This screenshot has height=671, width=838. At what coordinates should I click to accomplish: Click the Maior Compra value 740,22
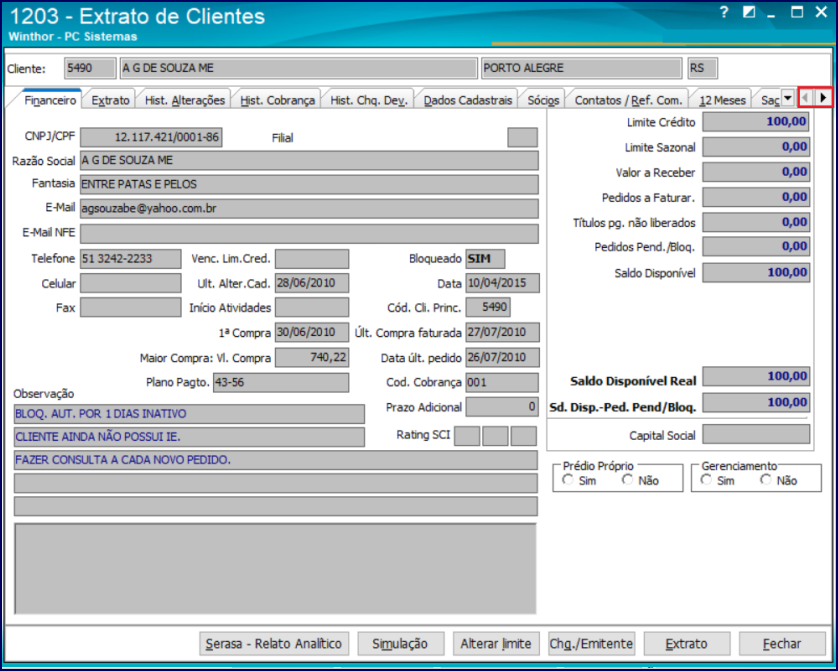pyautogui.click(x=312, y=357)
